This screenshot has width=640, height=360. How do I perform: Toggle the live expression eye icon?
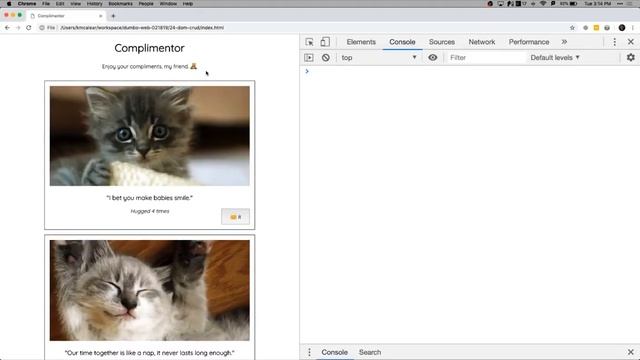[x=433, y=58]
